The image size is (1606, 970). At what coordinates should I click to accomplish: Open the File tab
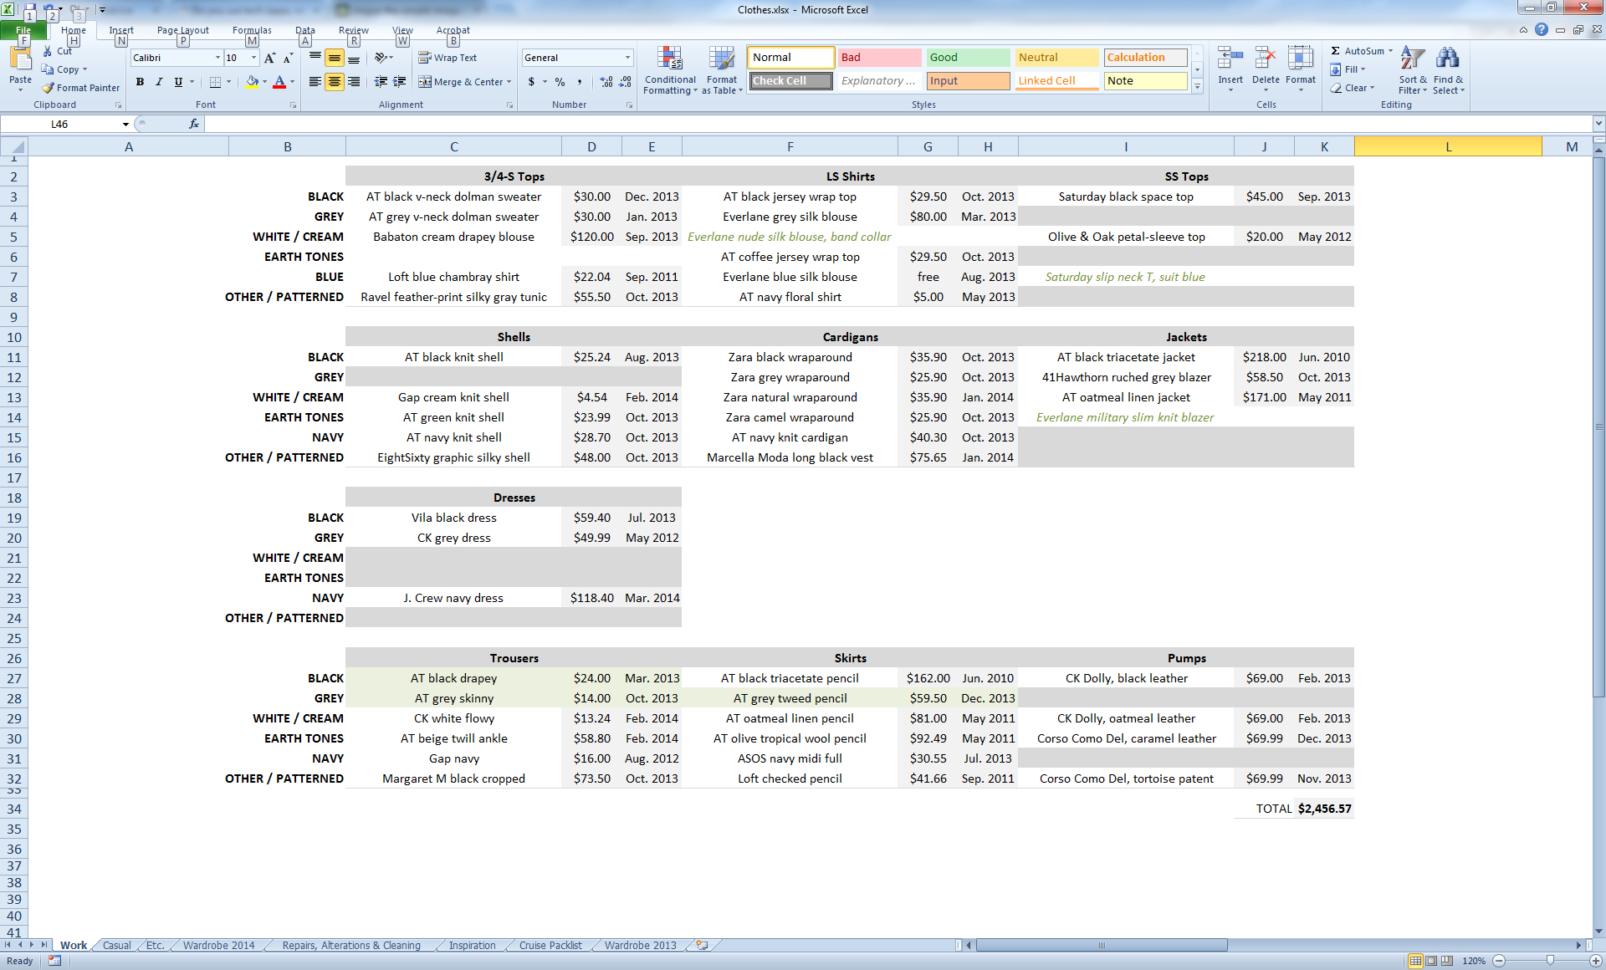22,31
